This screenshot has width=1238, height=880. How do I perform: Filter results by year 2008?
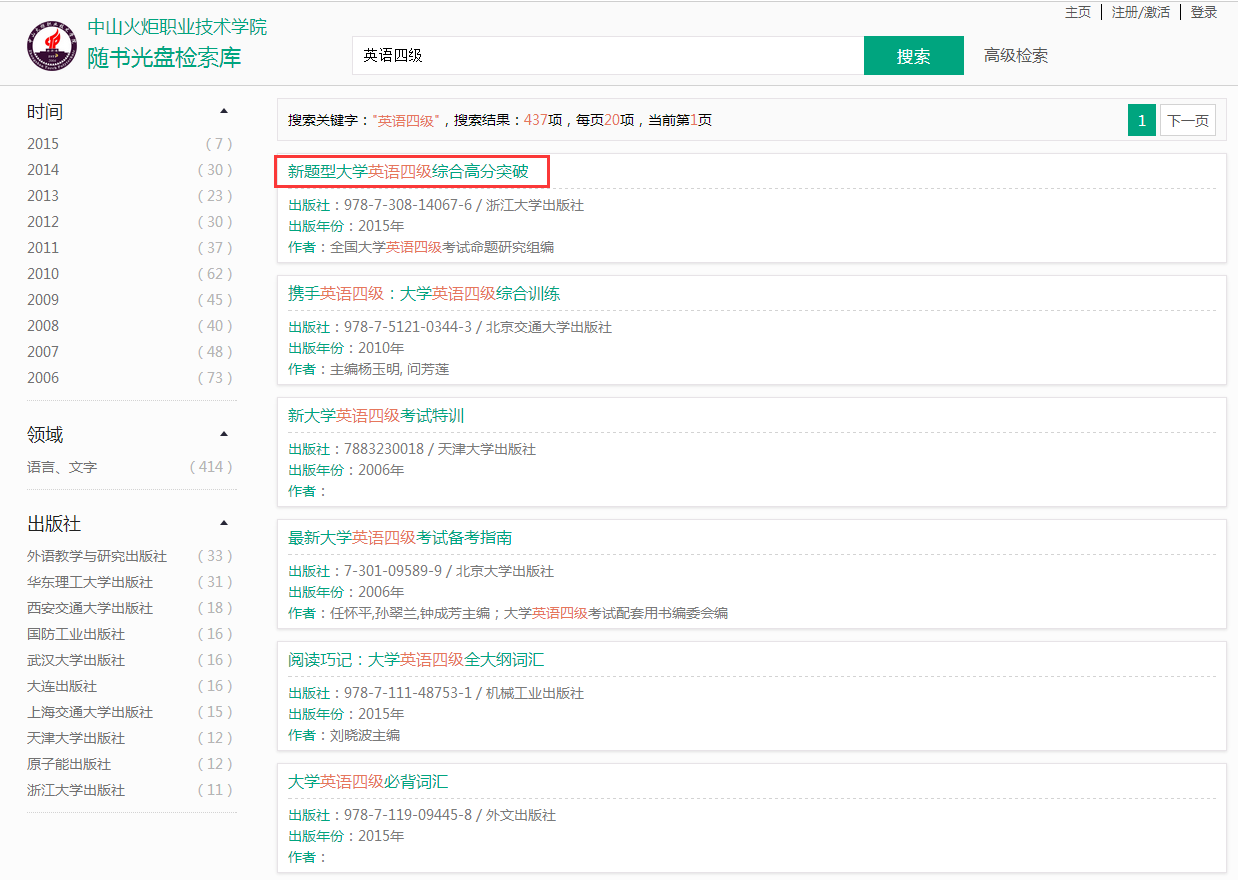43,326
